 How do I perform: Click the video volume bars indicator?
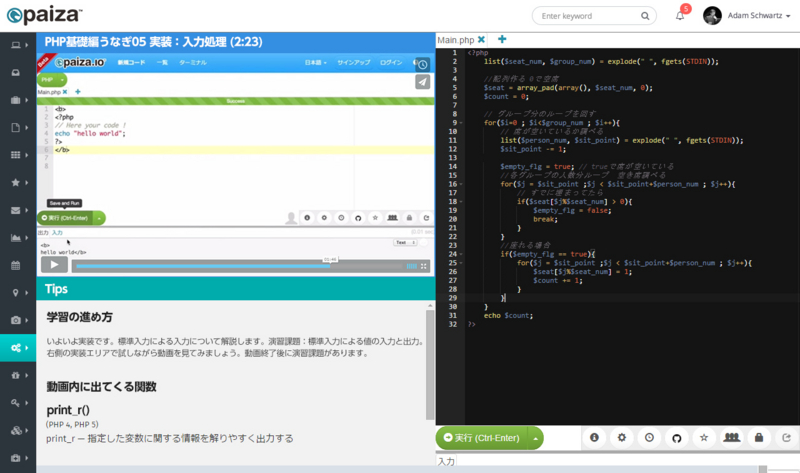(x=411, y=266)
